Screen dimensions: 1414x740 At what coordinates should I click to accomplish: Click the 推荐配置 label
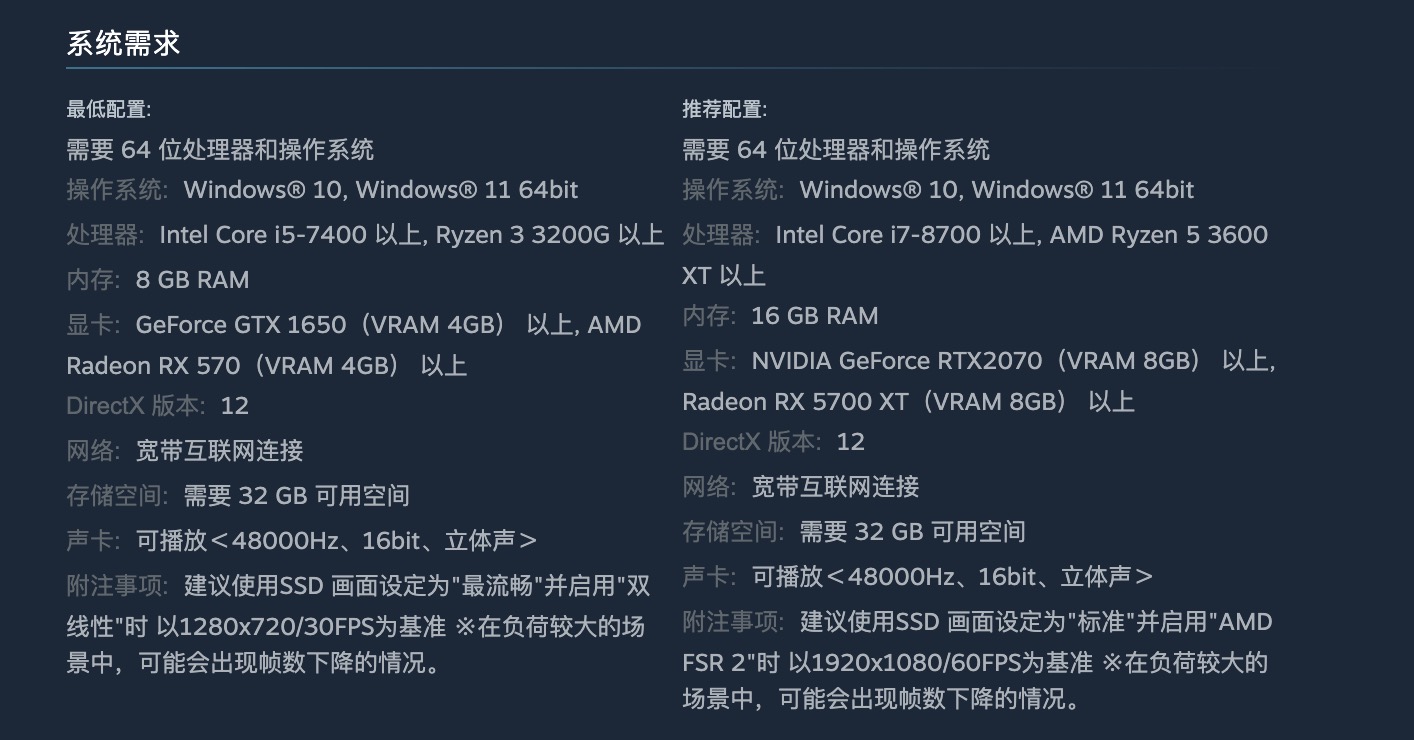pos(724,109)
